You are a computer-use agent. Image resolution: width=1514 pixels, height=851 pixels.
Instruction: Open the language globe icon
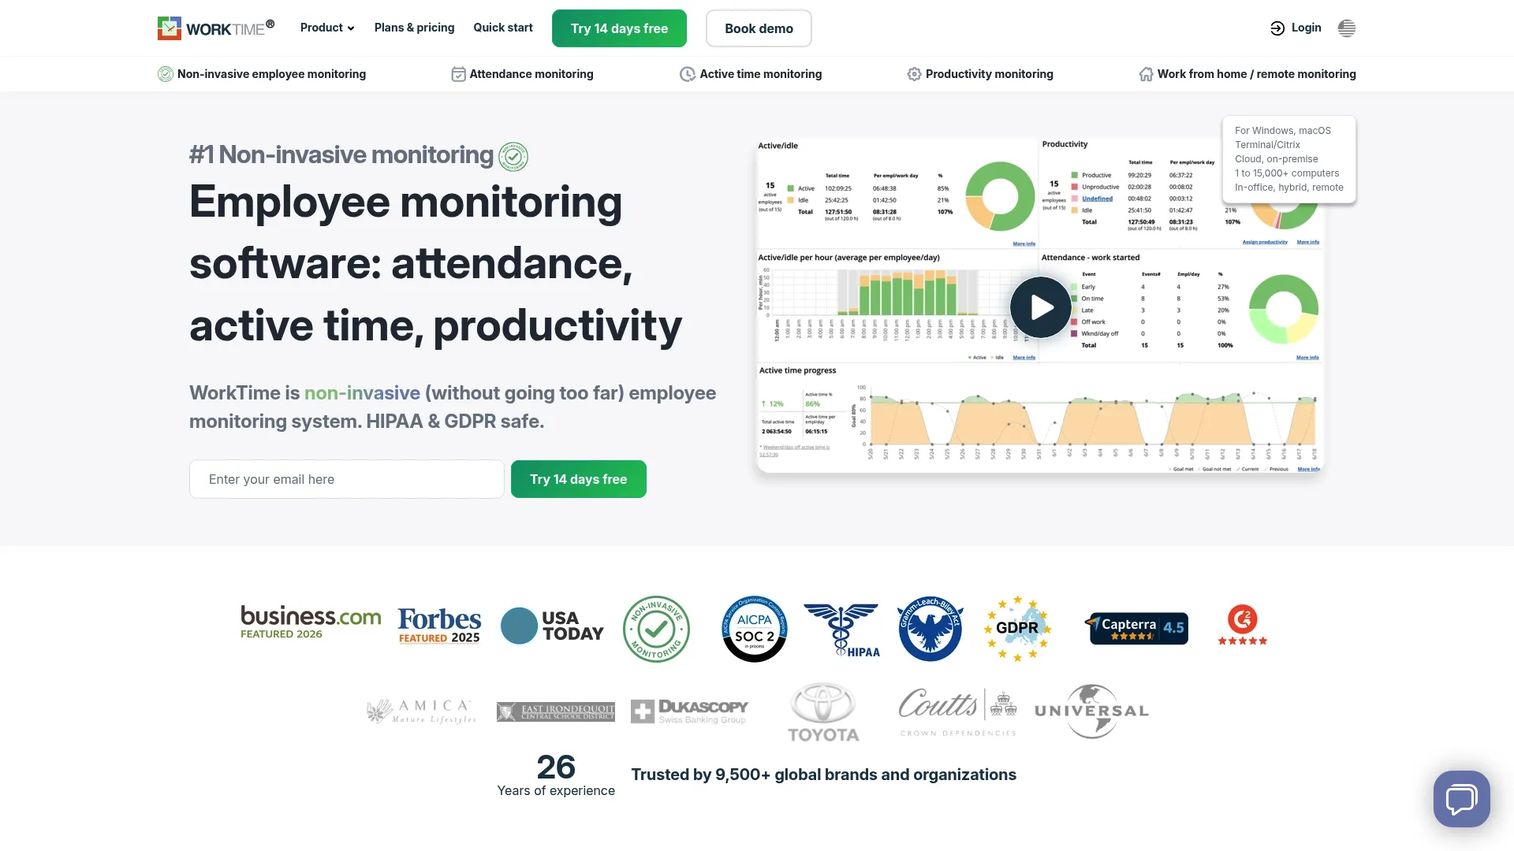point(1347,28)
